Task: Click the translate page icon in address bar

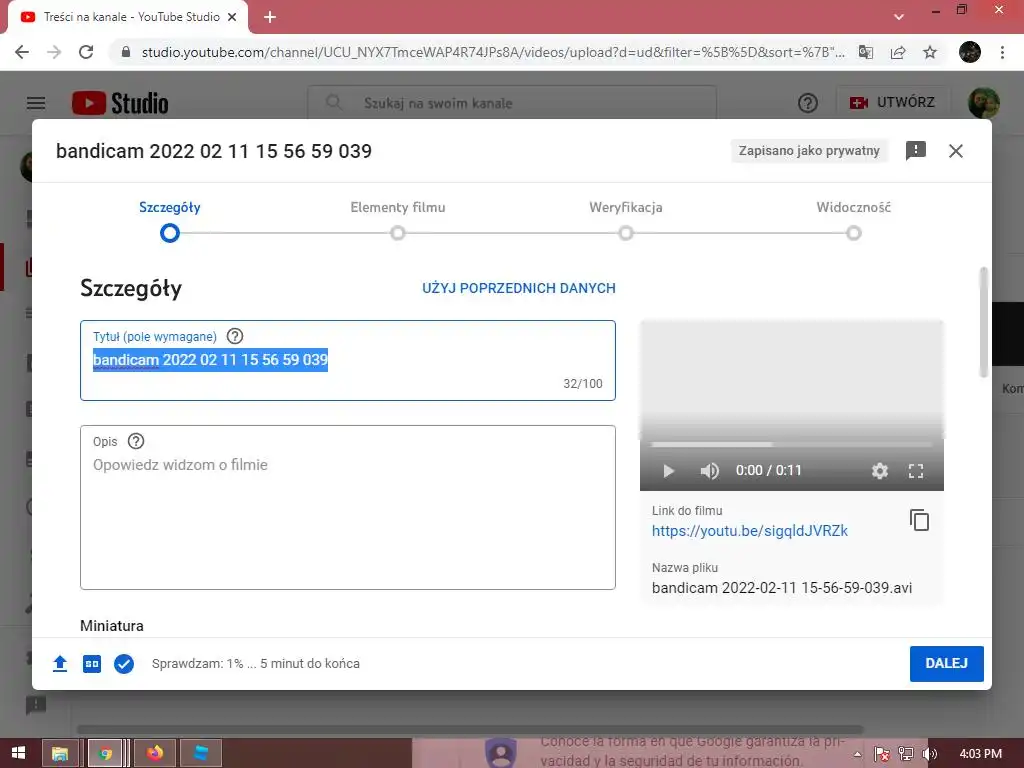Action: pyautogui.click(x=866, y=52)
